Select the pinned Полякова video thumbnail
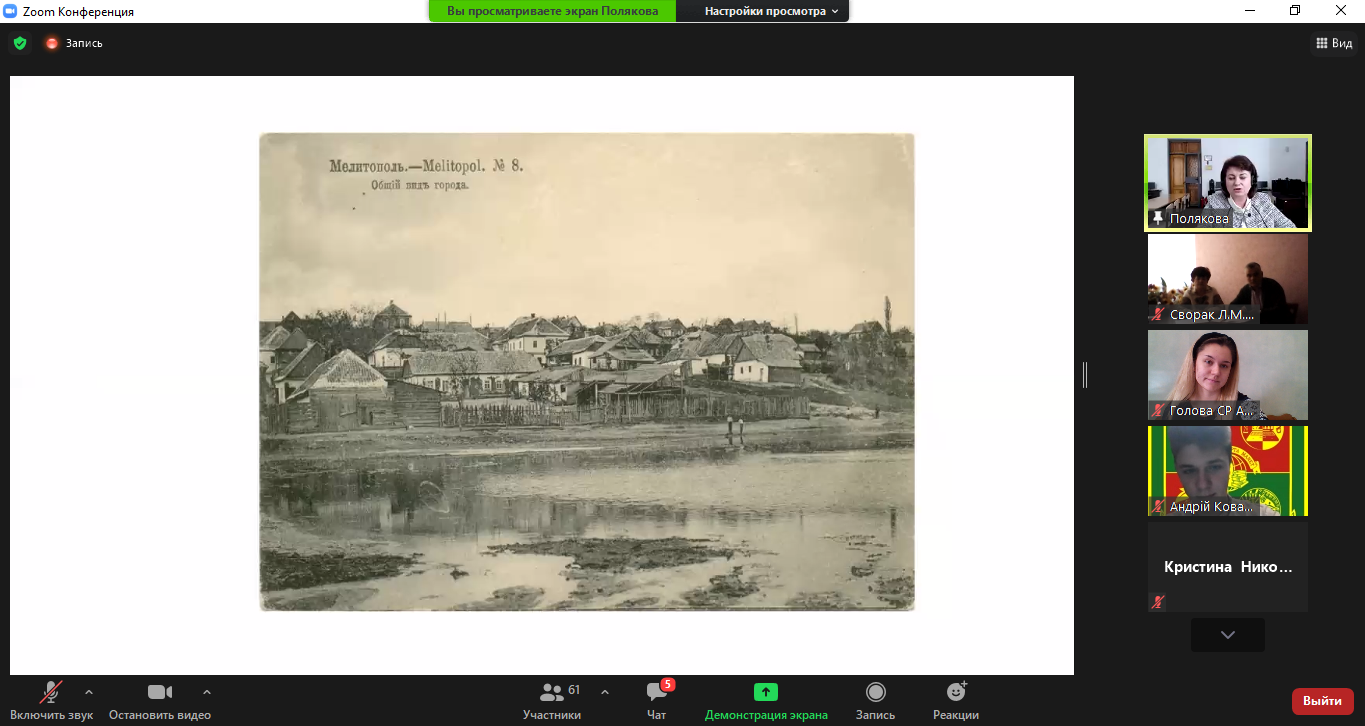 [1227, 183]
